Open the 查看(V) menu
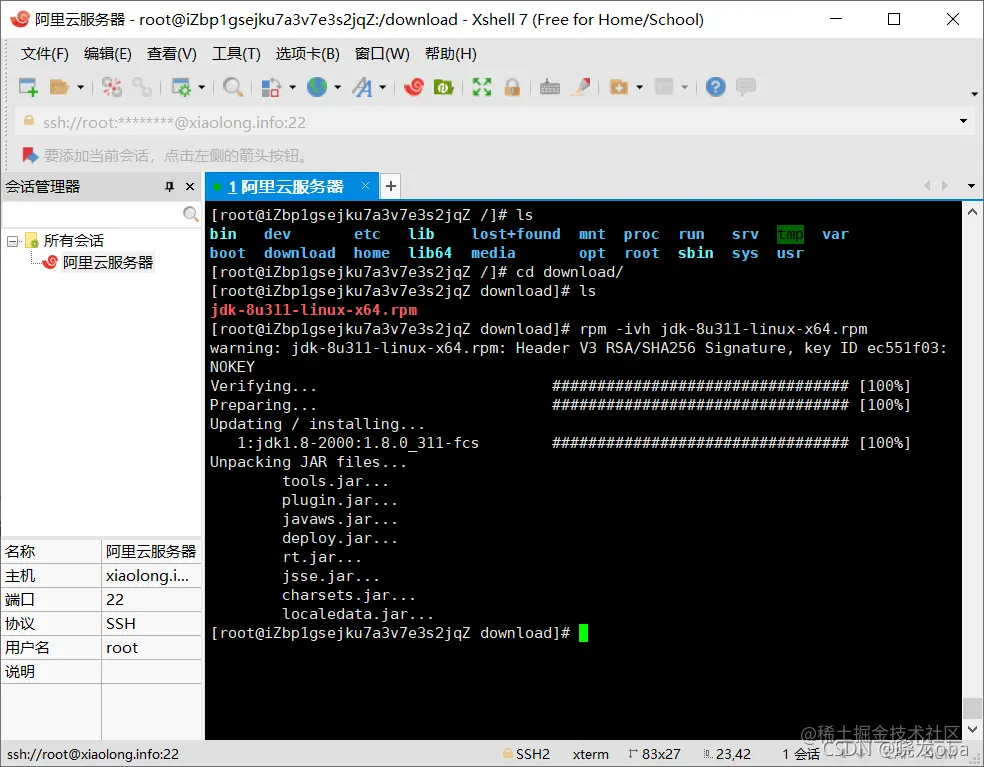Viewport: 984px width, 767px height. click(x=171, y=54)
